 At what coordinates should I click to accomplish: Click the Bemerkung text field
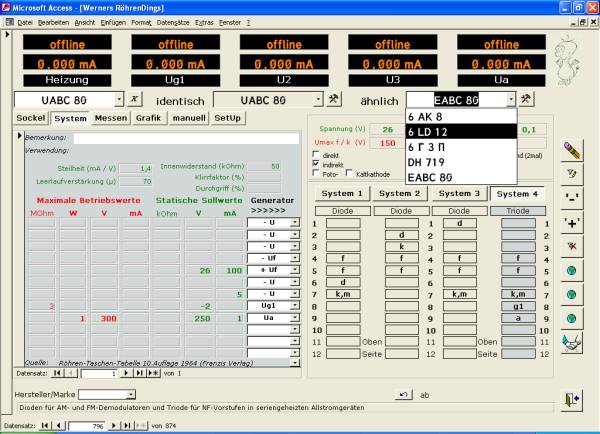pos(186,138)
